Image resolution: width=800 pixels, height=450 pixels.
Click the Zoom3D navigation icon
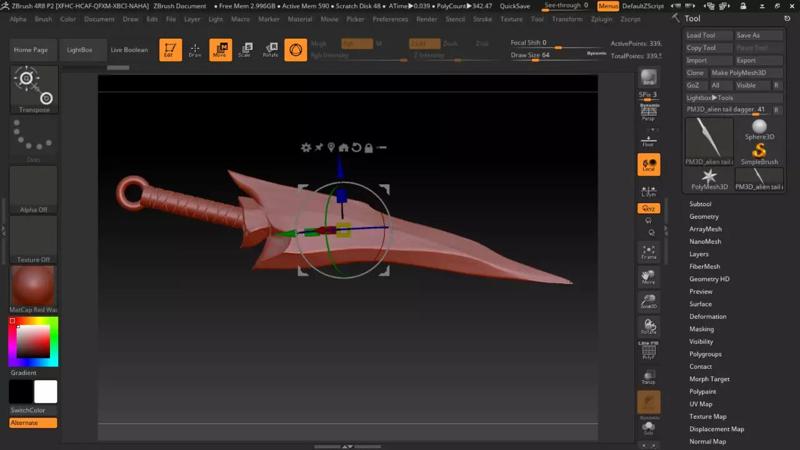[648, 302]
